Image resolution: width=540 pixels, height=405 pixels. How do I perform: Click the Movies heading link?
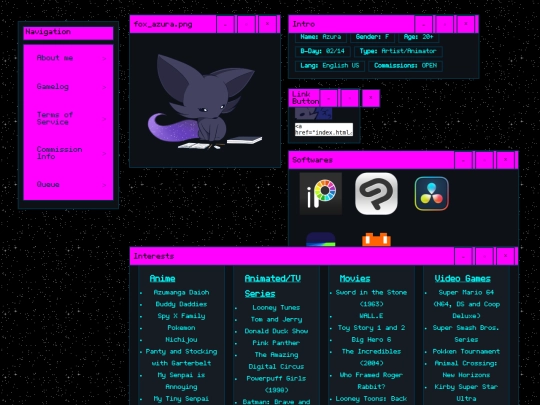(x=355, y=279)
